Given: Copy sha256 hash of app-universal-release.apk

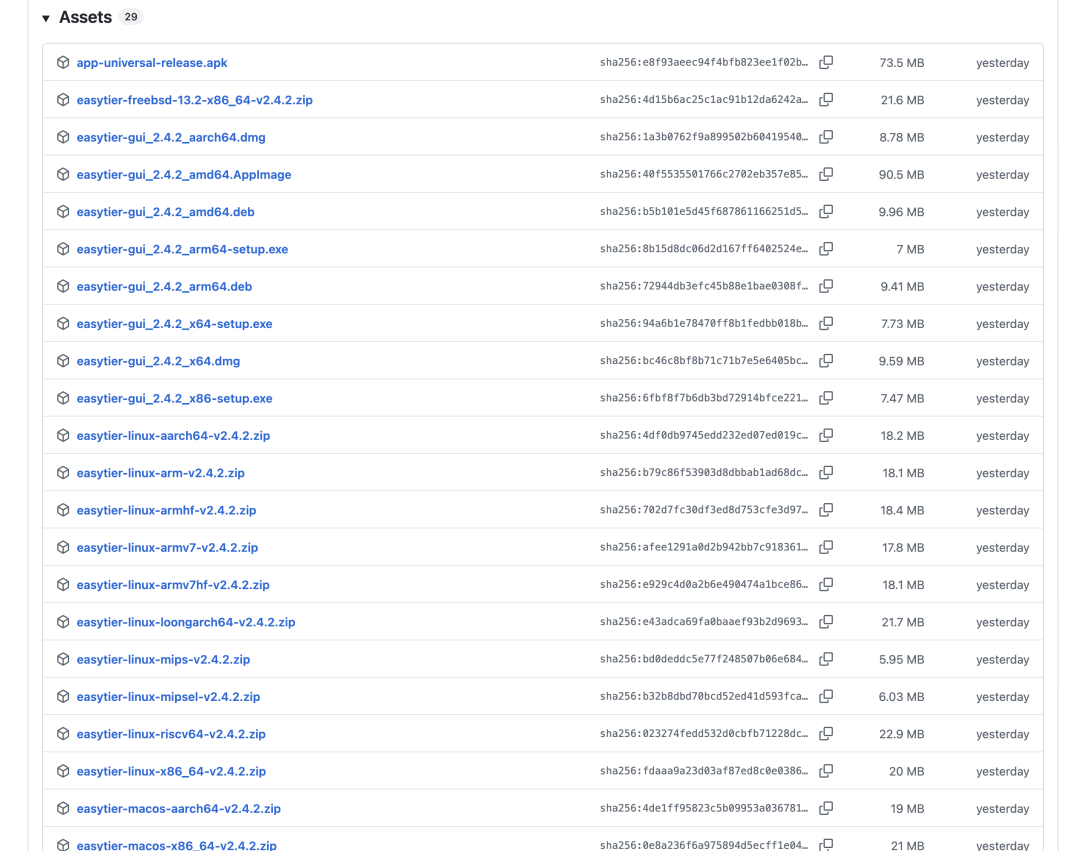Looking at the screenshot, I should point(826,62).
